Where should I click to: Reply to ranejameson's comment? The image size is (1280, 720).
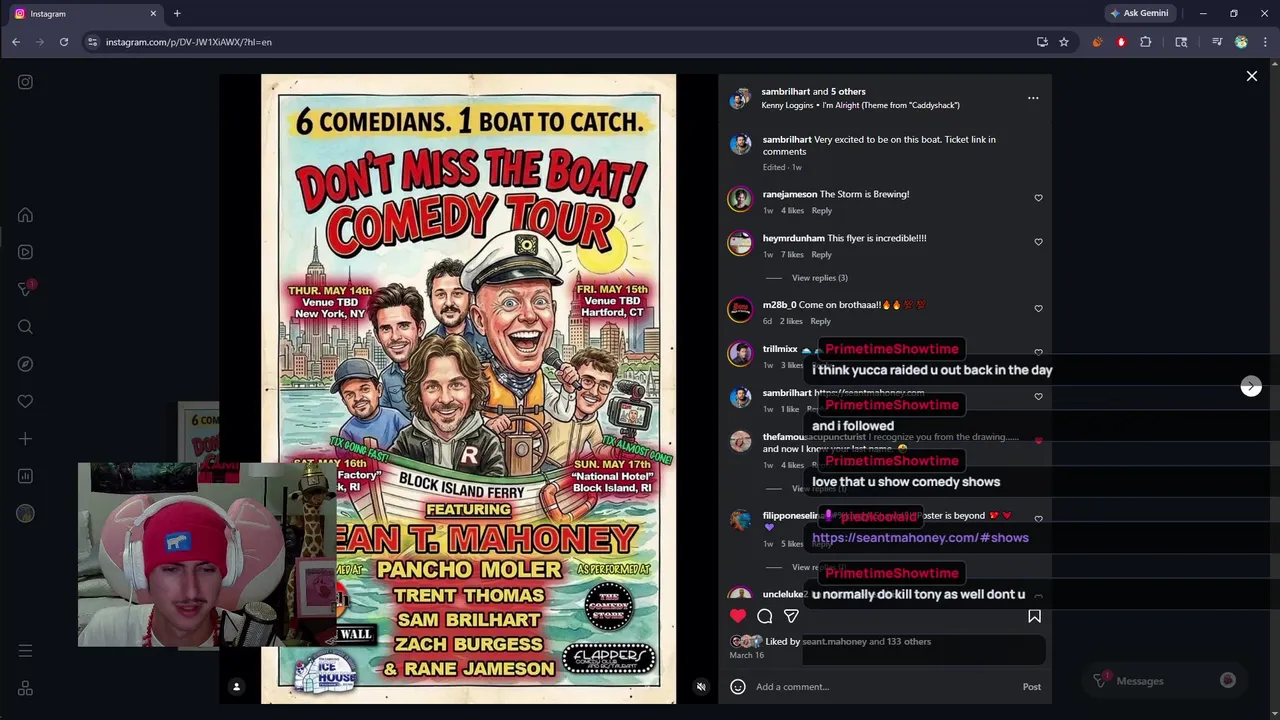pos(822,211)
